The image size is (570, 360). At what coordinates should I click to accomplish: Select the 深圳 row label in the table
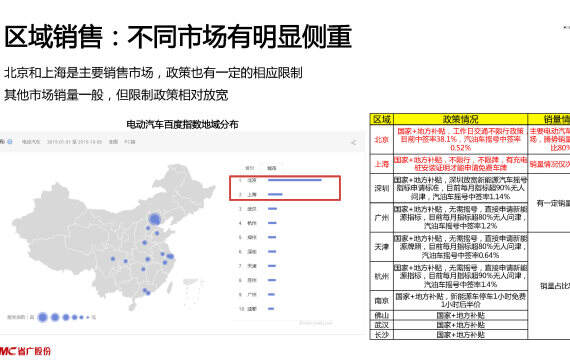(x=382, y=188)
